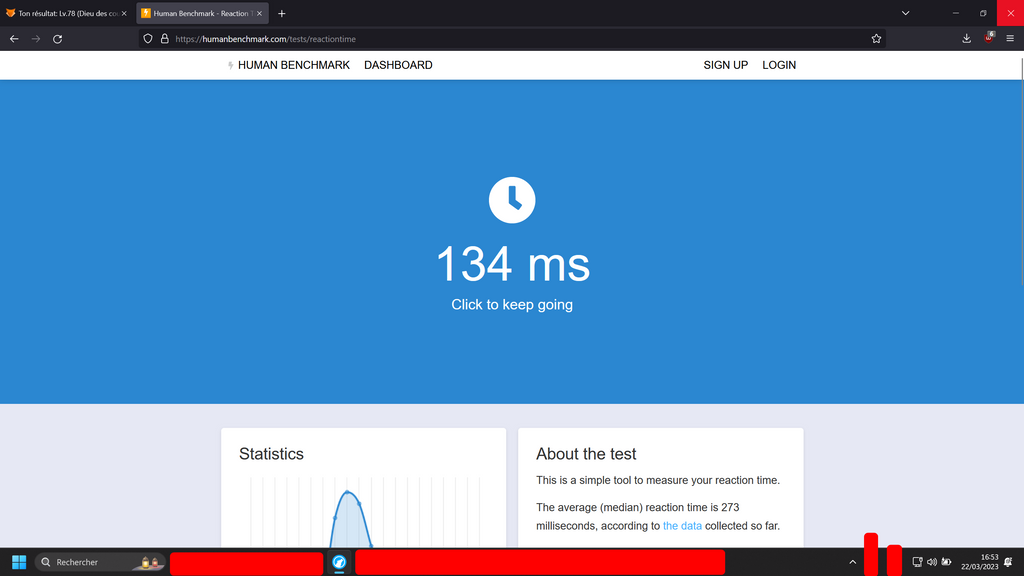Reload the page with the refresh button

click(x=58, y=39)
